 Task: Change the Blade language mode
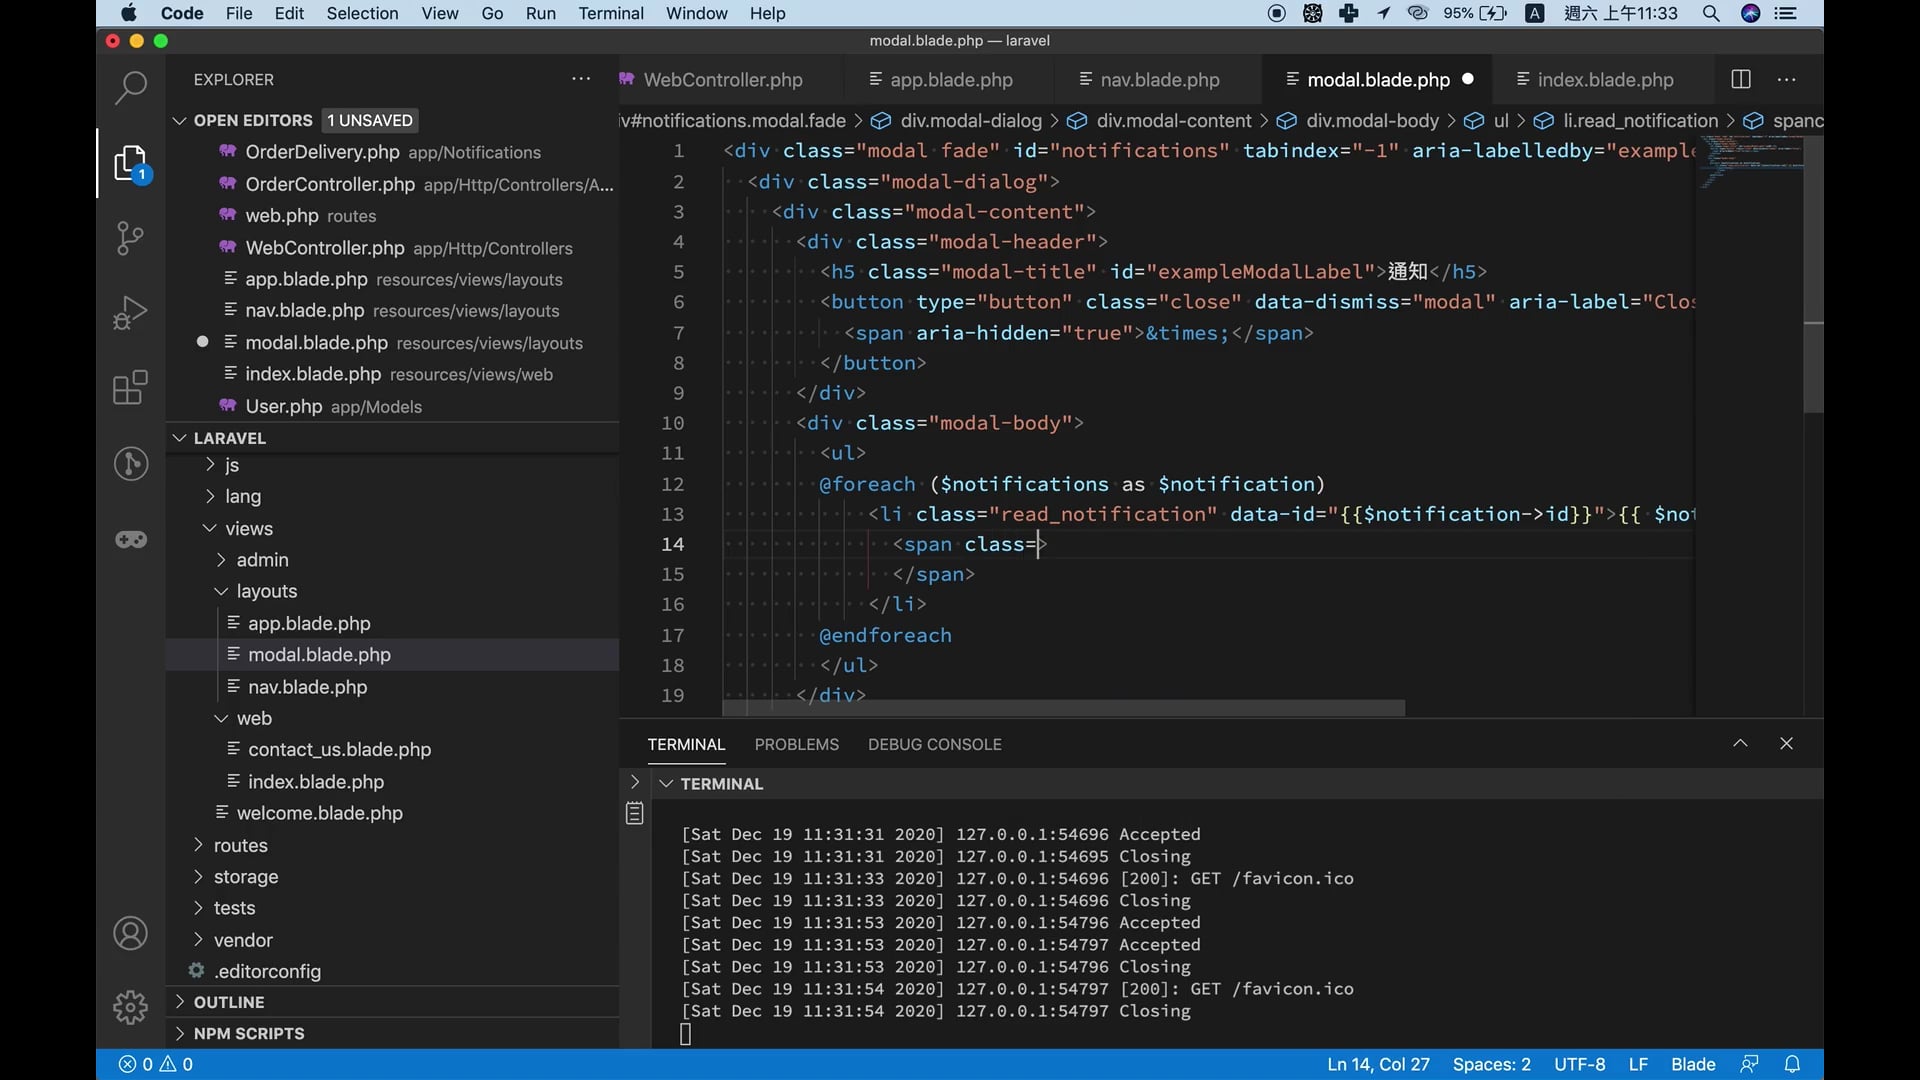(1692, 1064)
